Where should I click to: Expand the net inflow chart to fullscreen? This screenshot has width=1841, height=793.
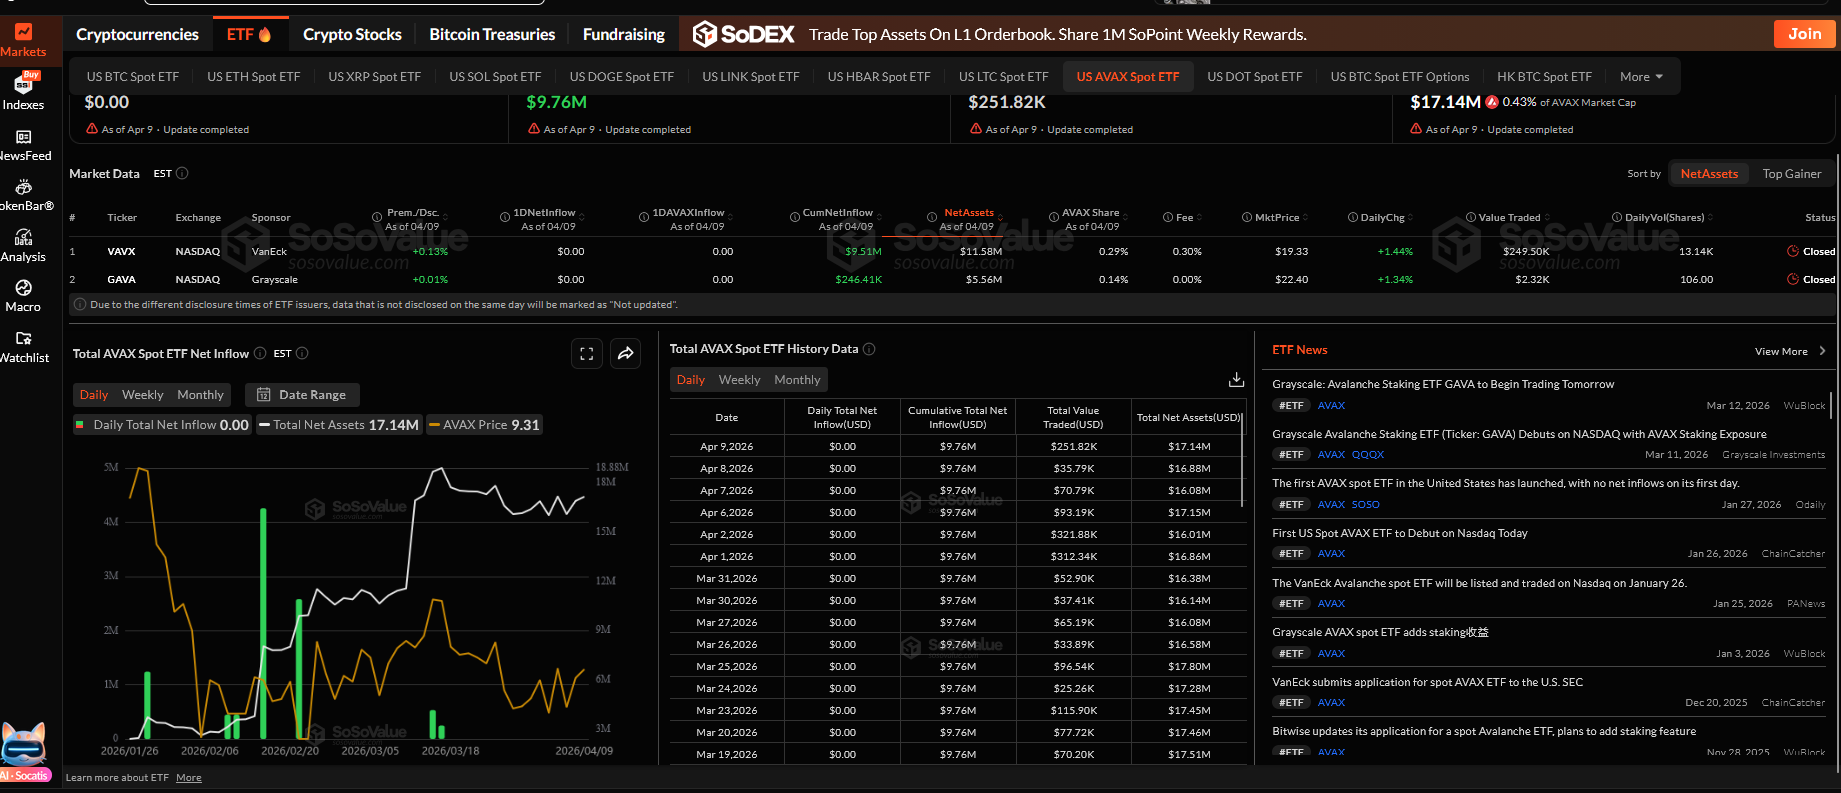pyautogui.click(x=587, y=353)
